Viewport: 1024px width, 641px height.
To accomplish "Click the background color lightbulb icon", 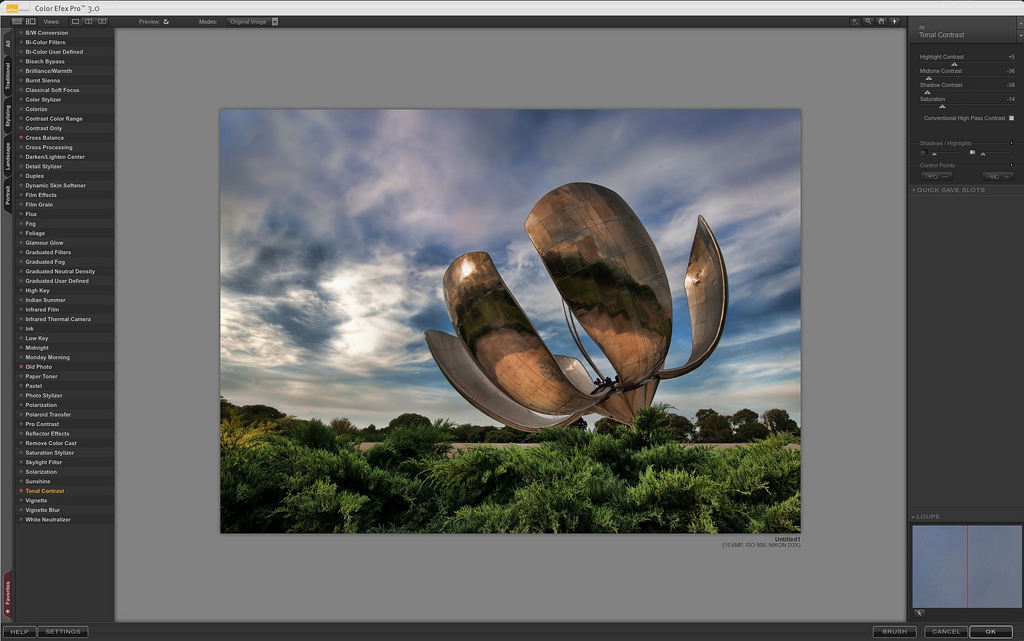I will (x=894, y=21).
